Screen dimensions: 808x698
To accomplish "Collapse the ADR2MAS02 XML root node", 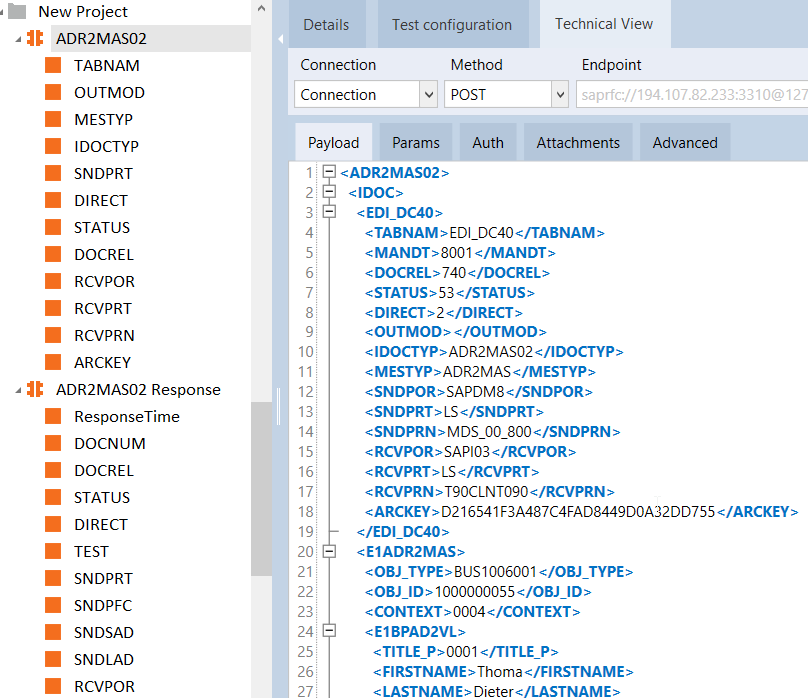I will (x=329, y=172).
